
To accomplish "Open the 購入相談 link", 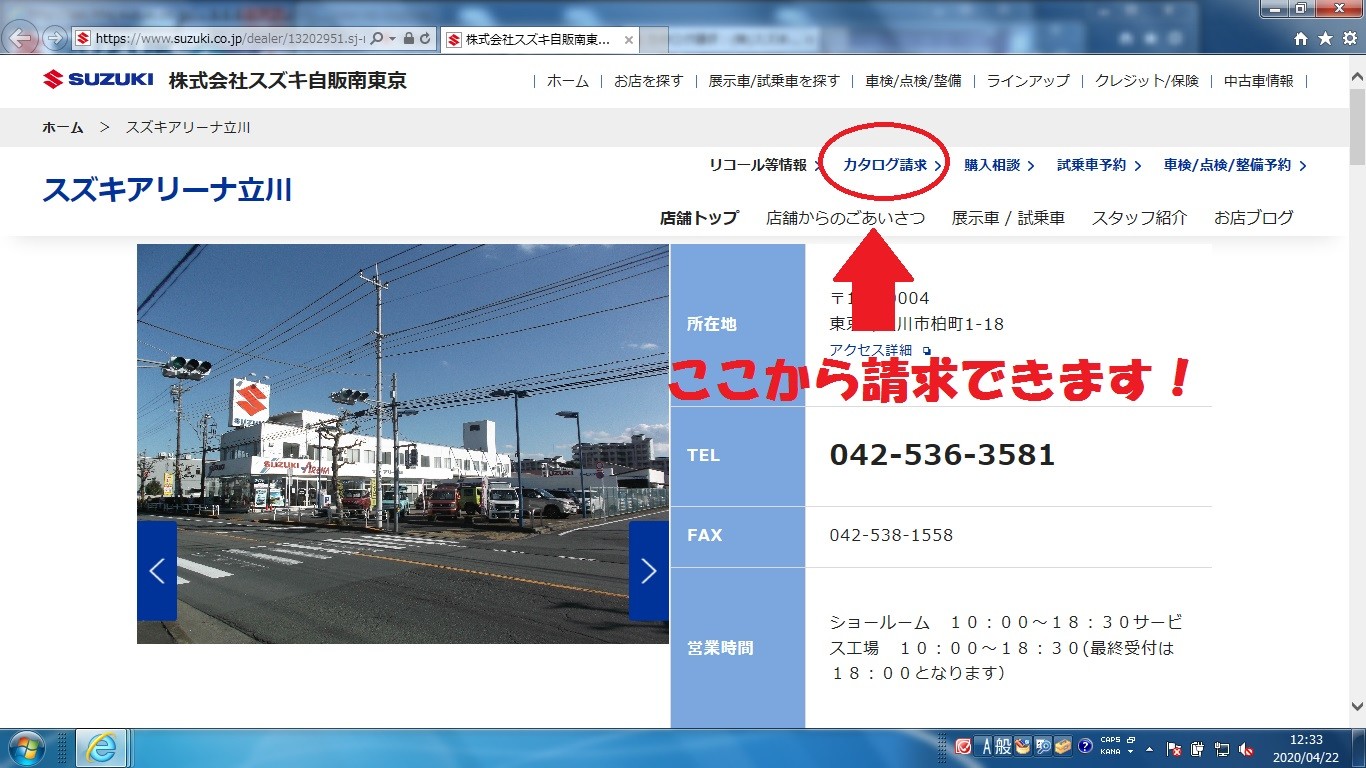I will [x=999, y=165].
